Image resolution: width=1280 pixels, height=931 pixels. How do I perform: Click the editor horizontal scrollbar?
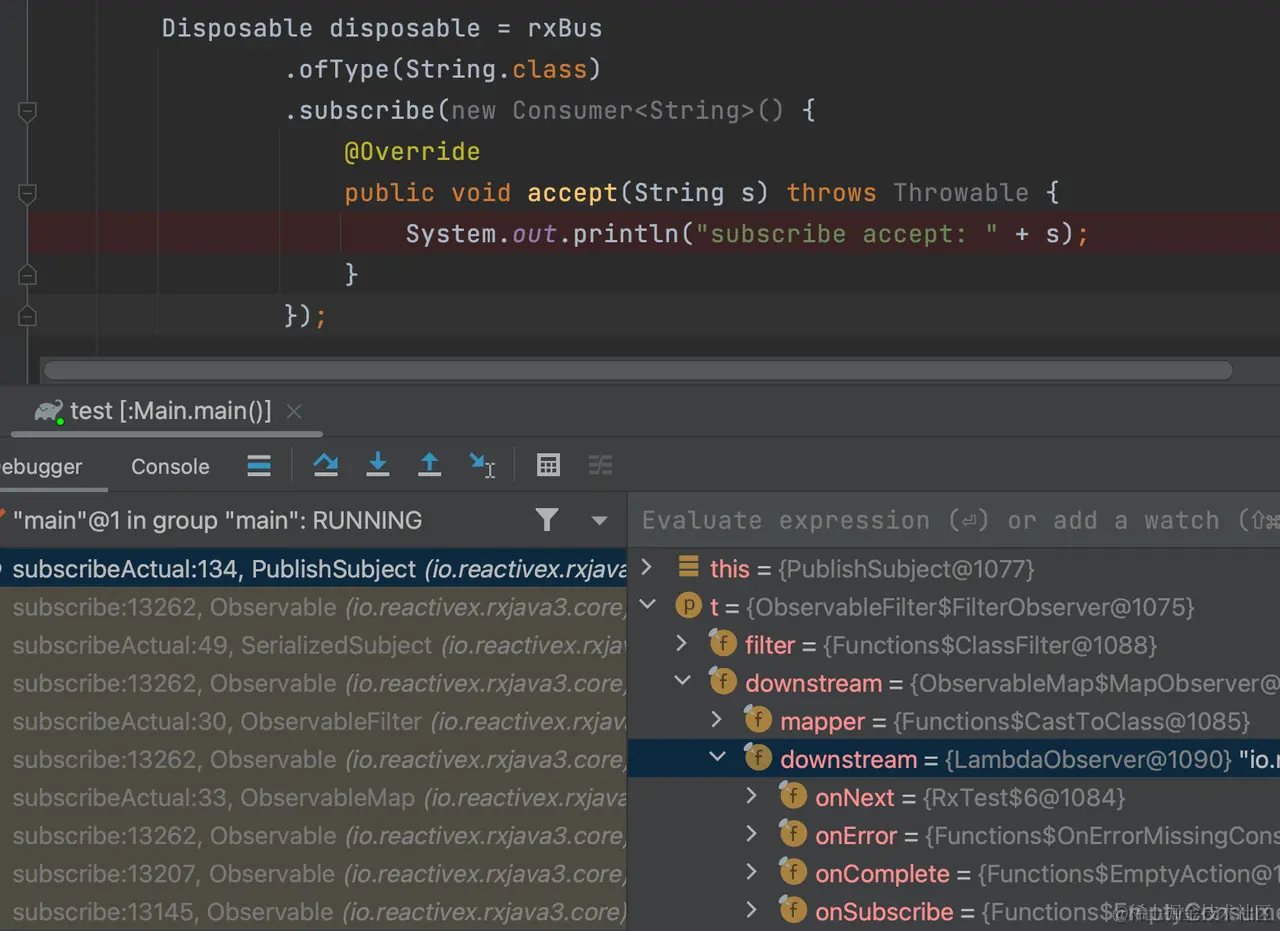pos(638,370)
